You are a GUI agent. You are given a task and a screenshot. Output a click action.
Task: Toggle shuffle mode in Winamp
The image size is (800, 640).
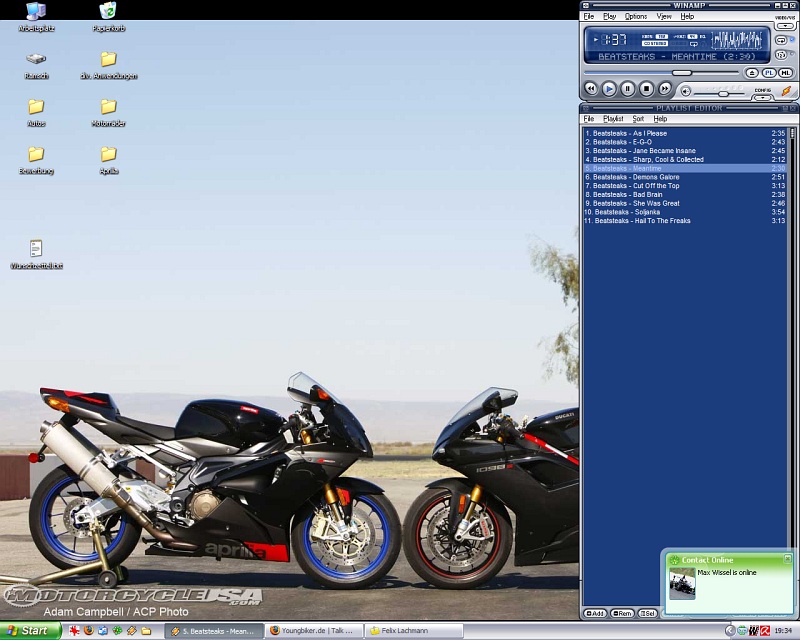pyautogui.click(x=781, y=54)
